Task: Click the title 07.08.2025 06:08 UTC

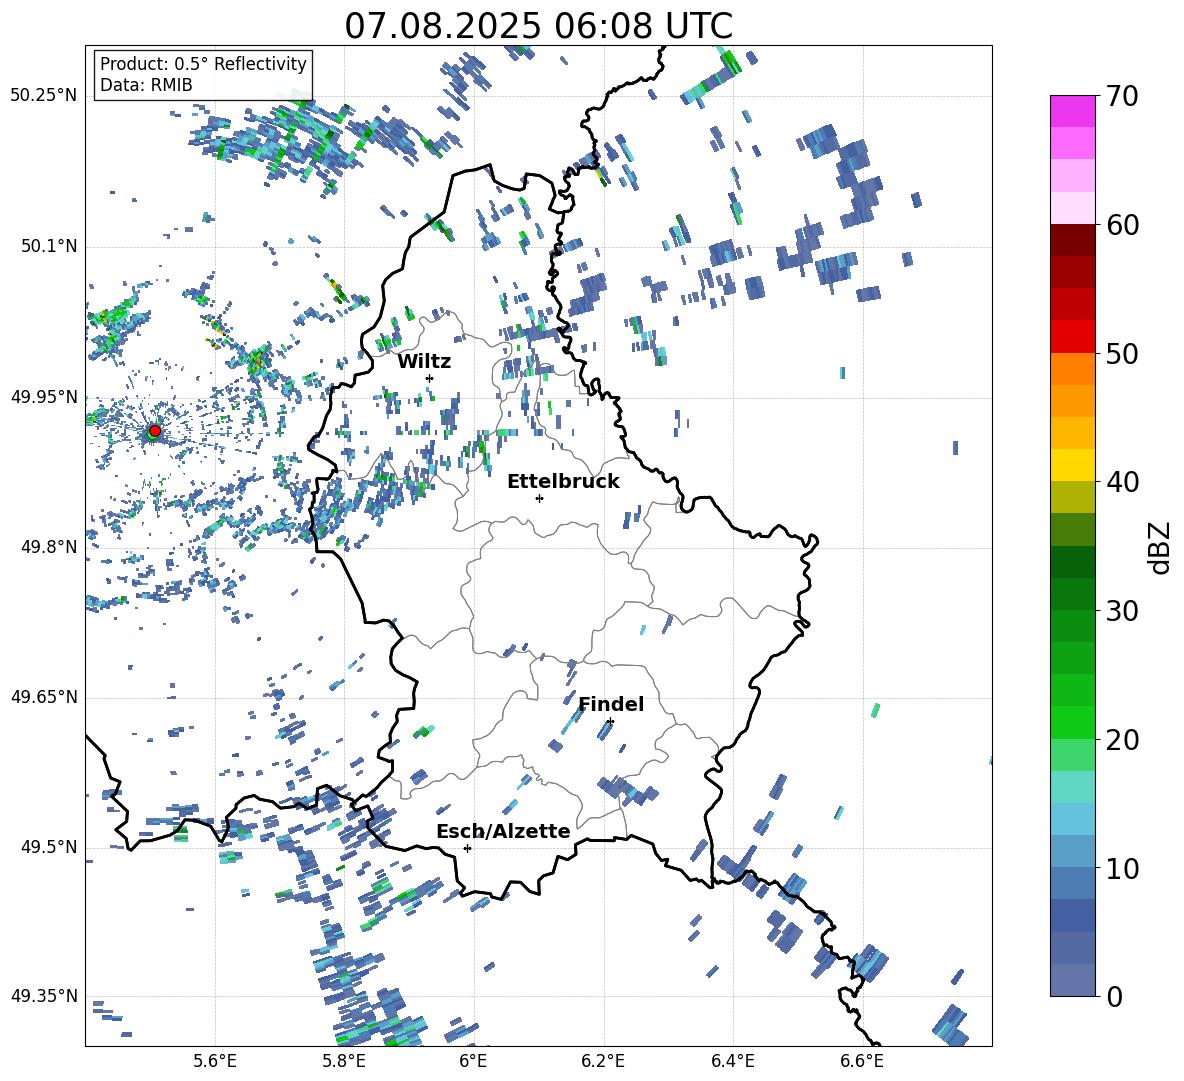Action: (x=538, y=26)
